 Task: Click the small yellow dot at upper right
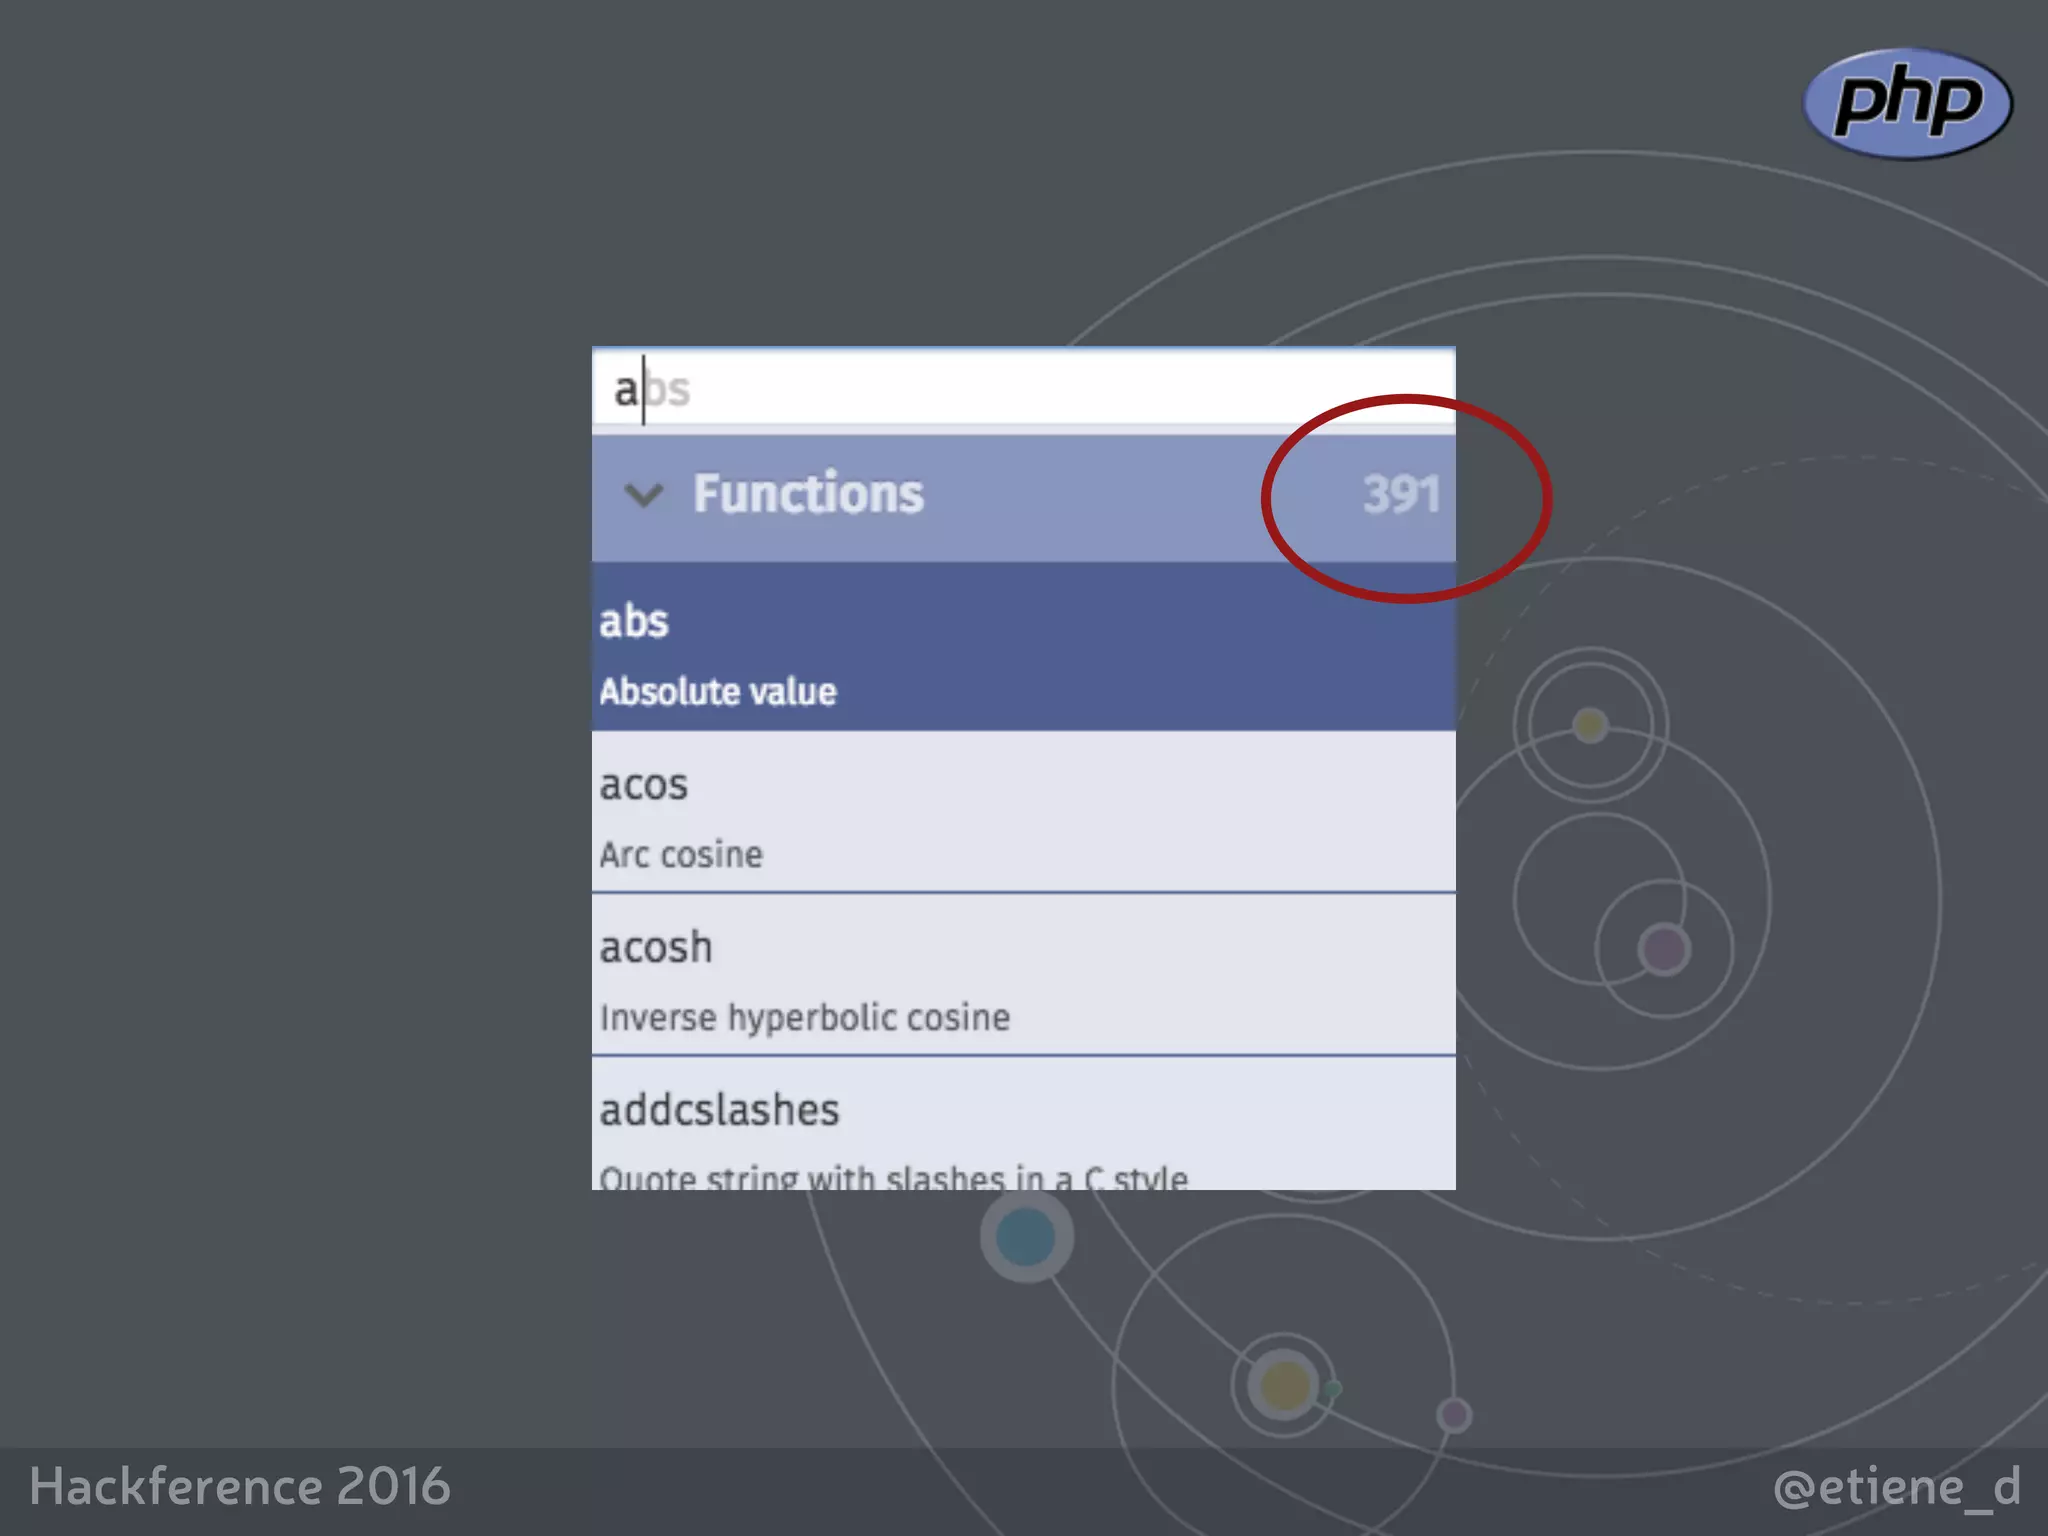1590,724
